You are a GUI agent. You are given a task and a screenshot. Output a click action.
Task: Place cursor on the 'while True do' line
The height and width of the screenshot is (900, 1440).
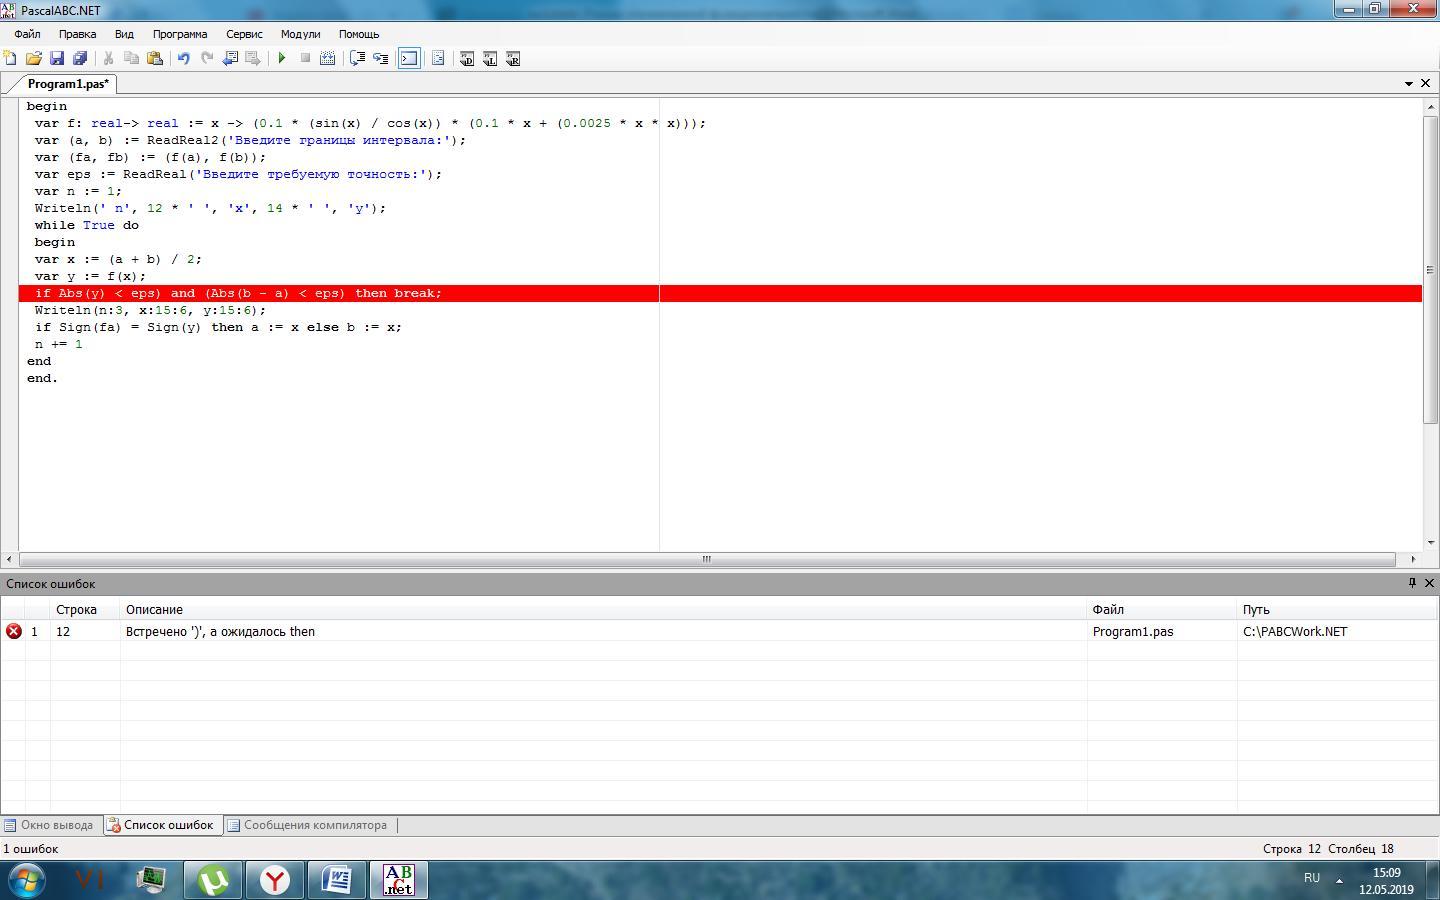click(87, 225)
